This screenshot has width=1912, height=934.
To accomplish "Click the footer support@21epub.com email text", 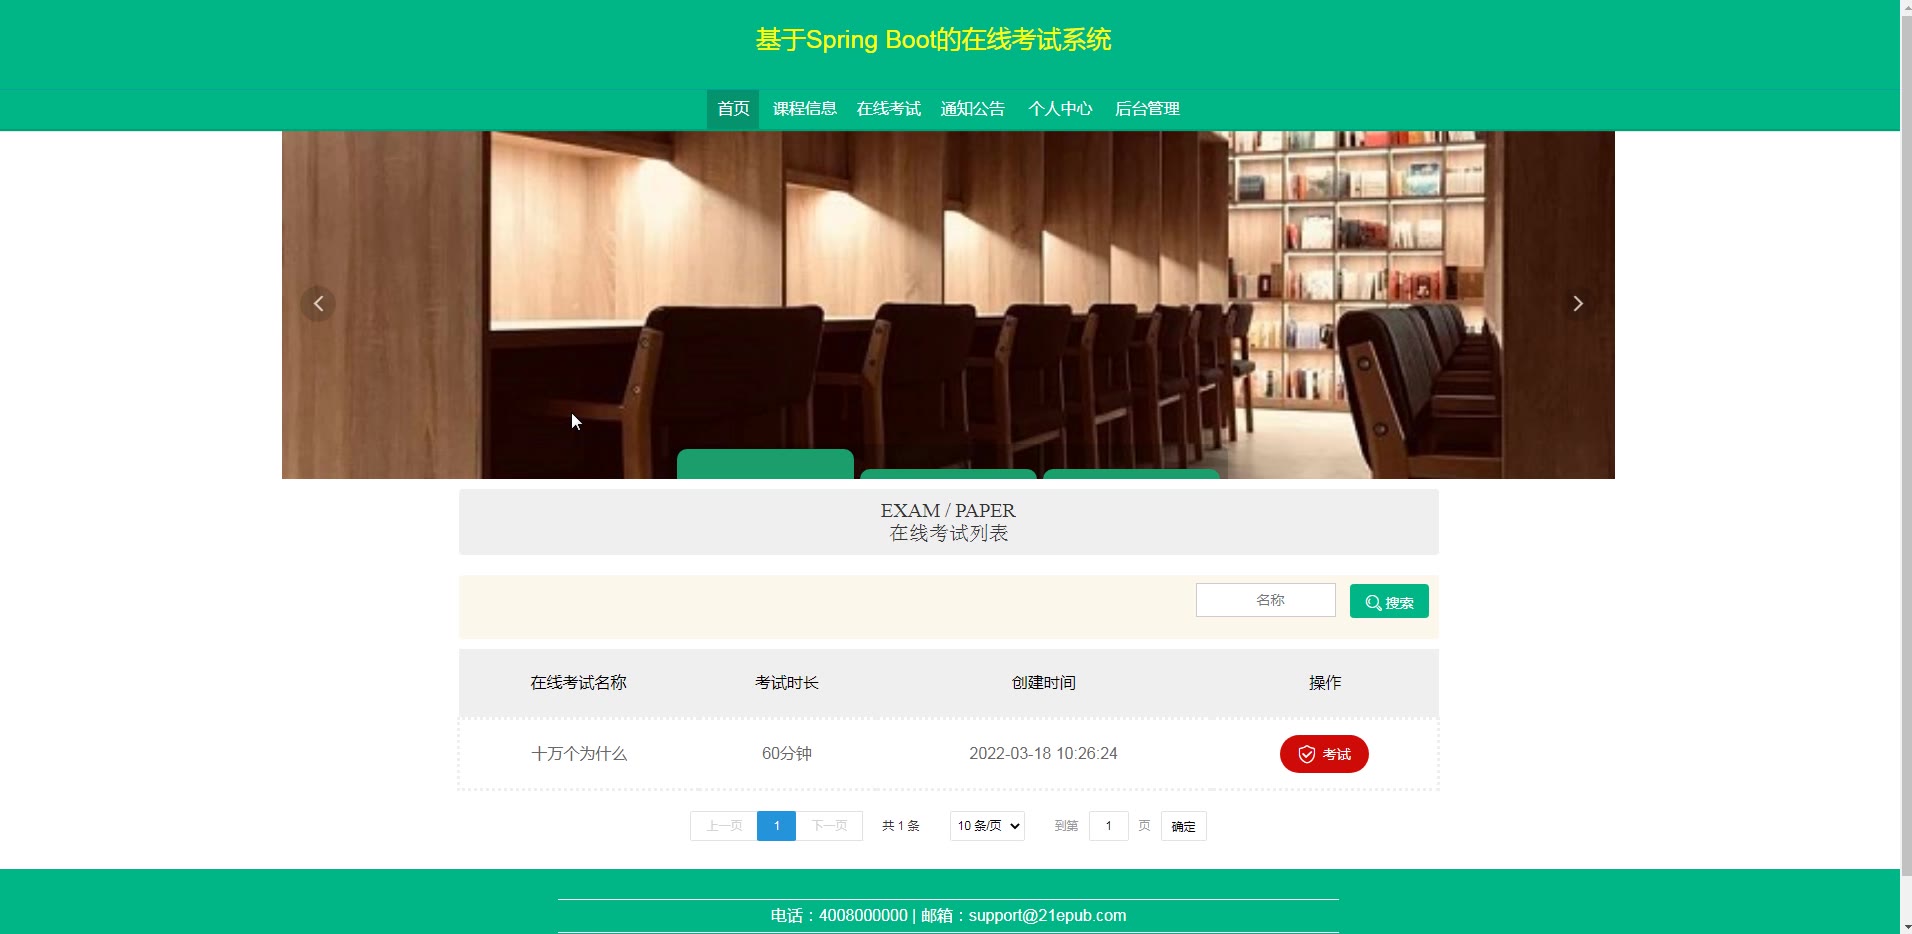I will [x=1047, y=915].
